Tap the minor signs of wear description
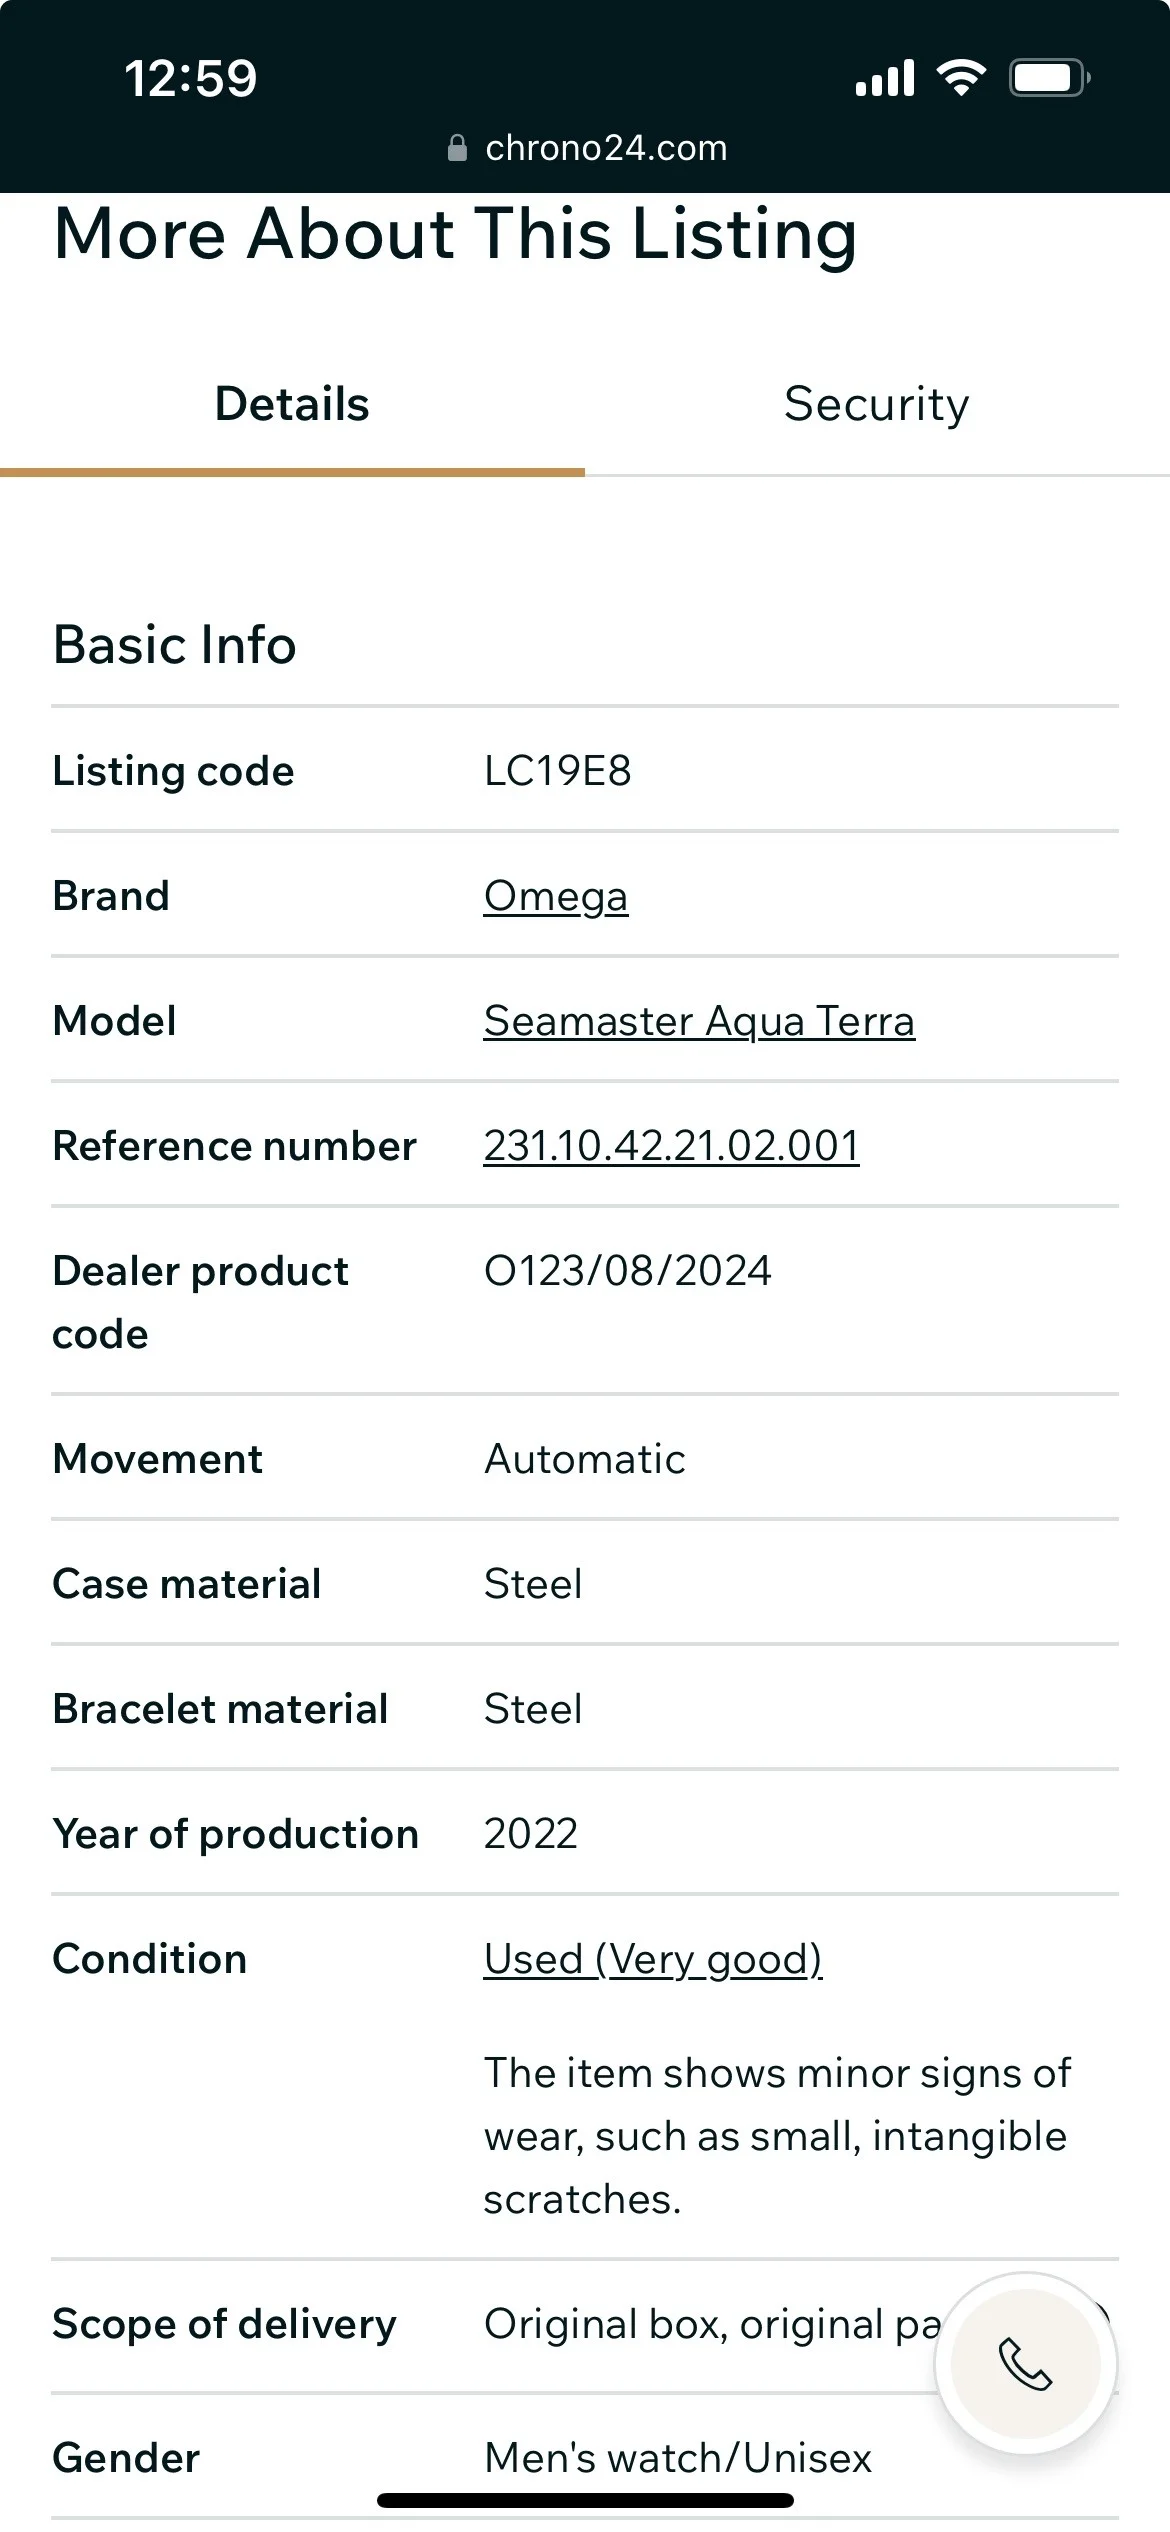The image size is (1170, 2532). [x=776, y=2136]
